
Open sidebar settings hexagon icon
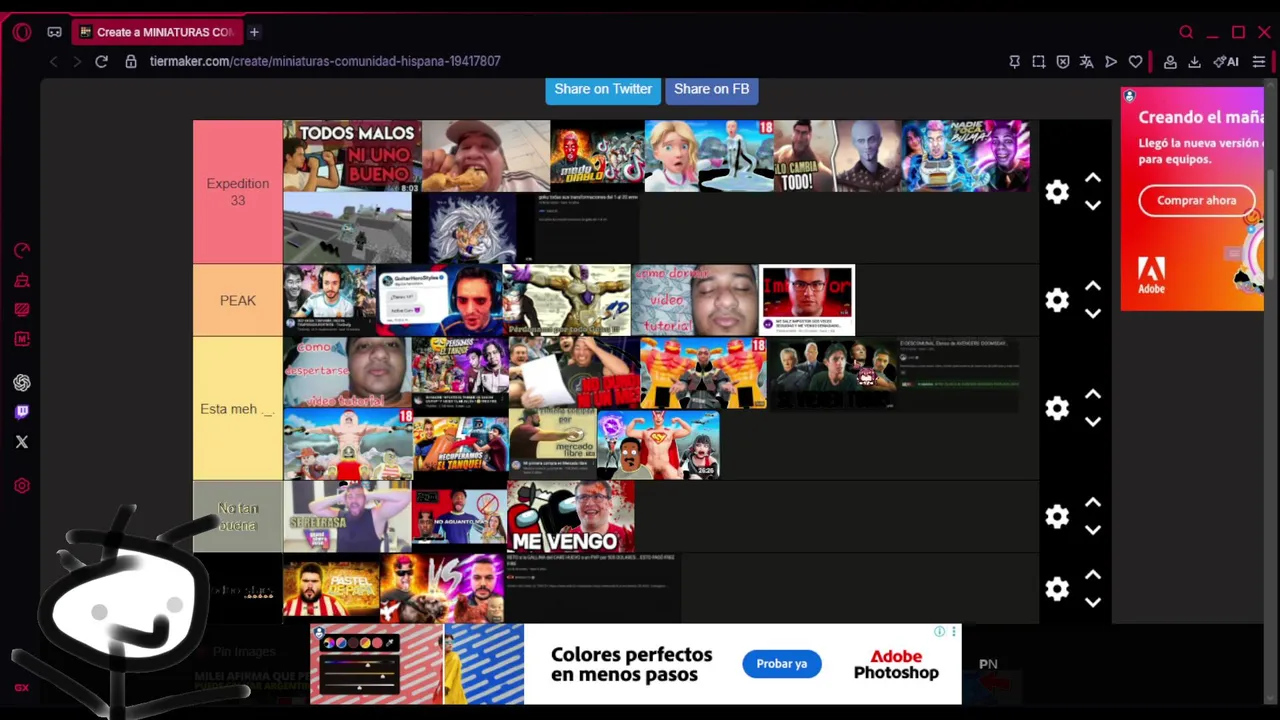[x=22, y=486]
